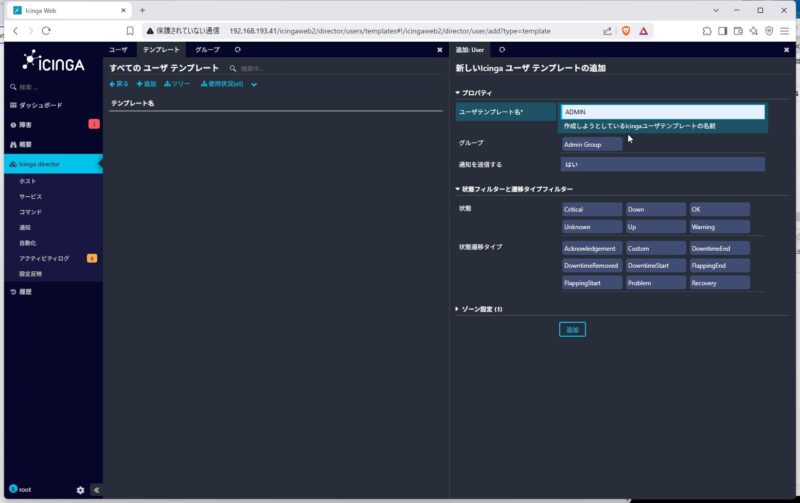Click the Icinga logo
This screenshot has height=503, width=800.
click(53, 61)
